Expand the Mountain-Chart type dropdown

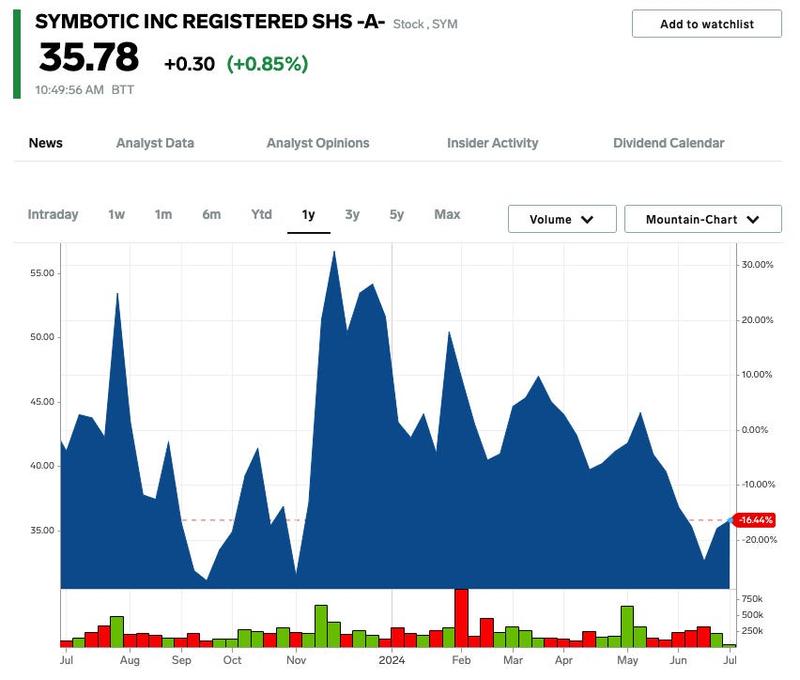[702, 219]
